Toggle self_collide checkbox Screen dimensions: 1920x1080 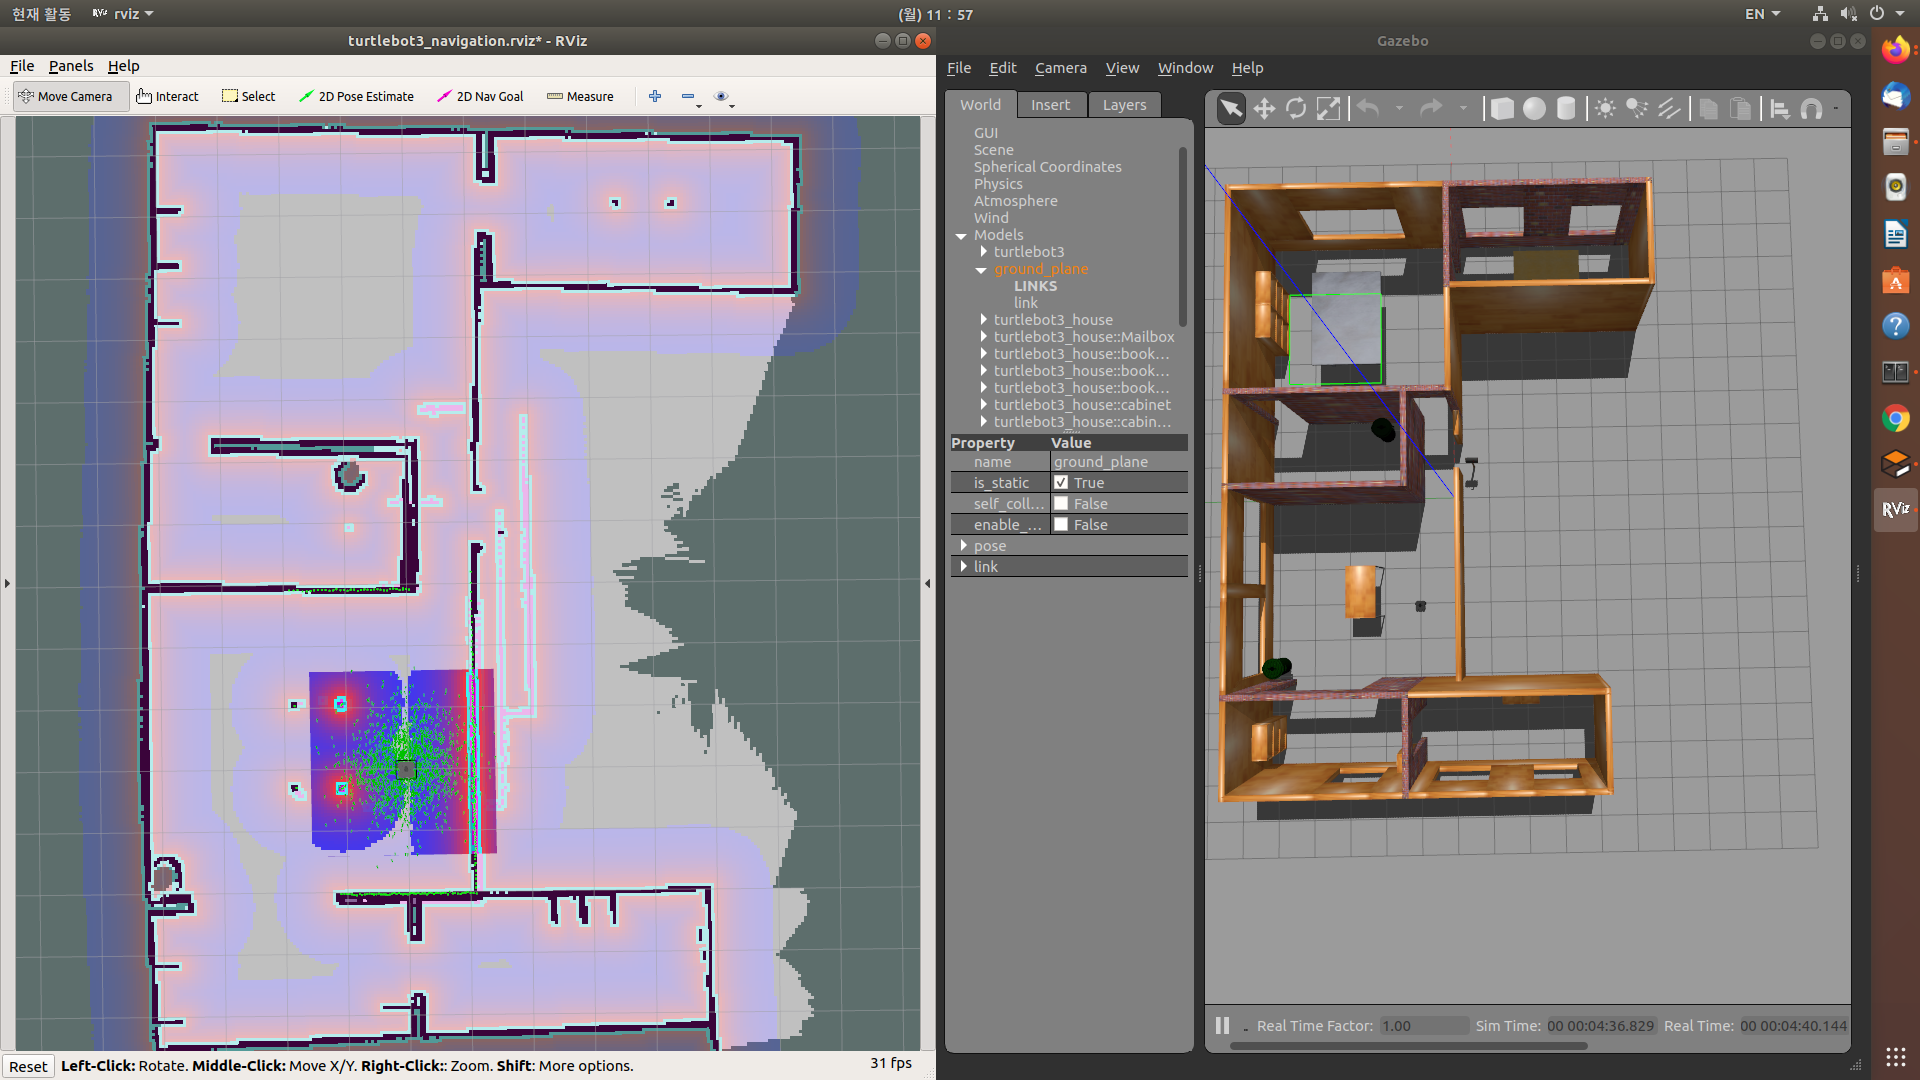1061,503
